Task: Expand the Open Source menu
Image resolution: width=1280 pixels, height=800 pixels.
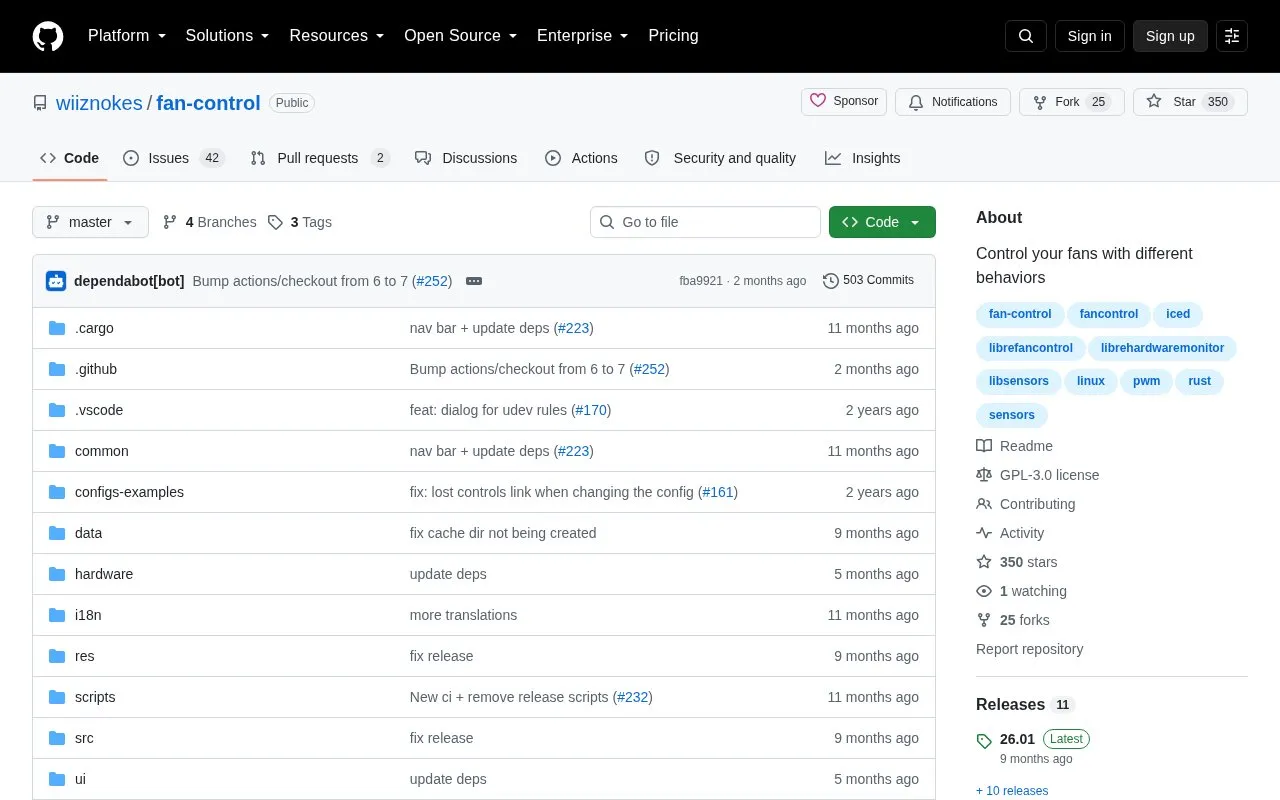Action: coord(461,36)
